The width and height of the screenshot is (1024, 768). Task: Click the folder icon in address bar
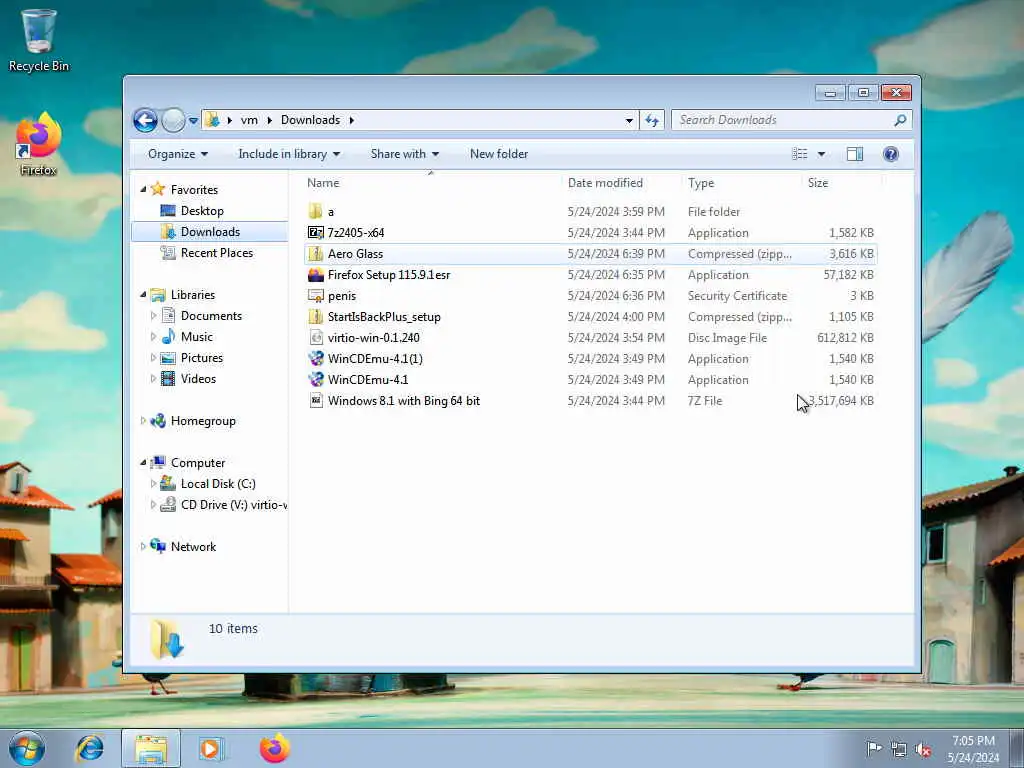point(212,120)
